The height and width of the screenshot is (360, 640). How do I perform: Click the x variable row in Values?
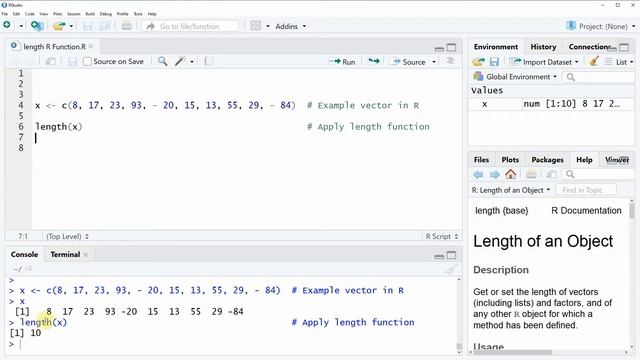[x=551, y=104]
